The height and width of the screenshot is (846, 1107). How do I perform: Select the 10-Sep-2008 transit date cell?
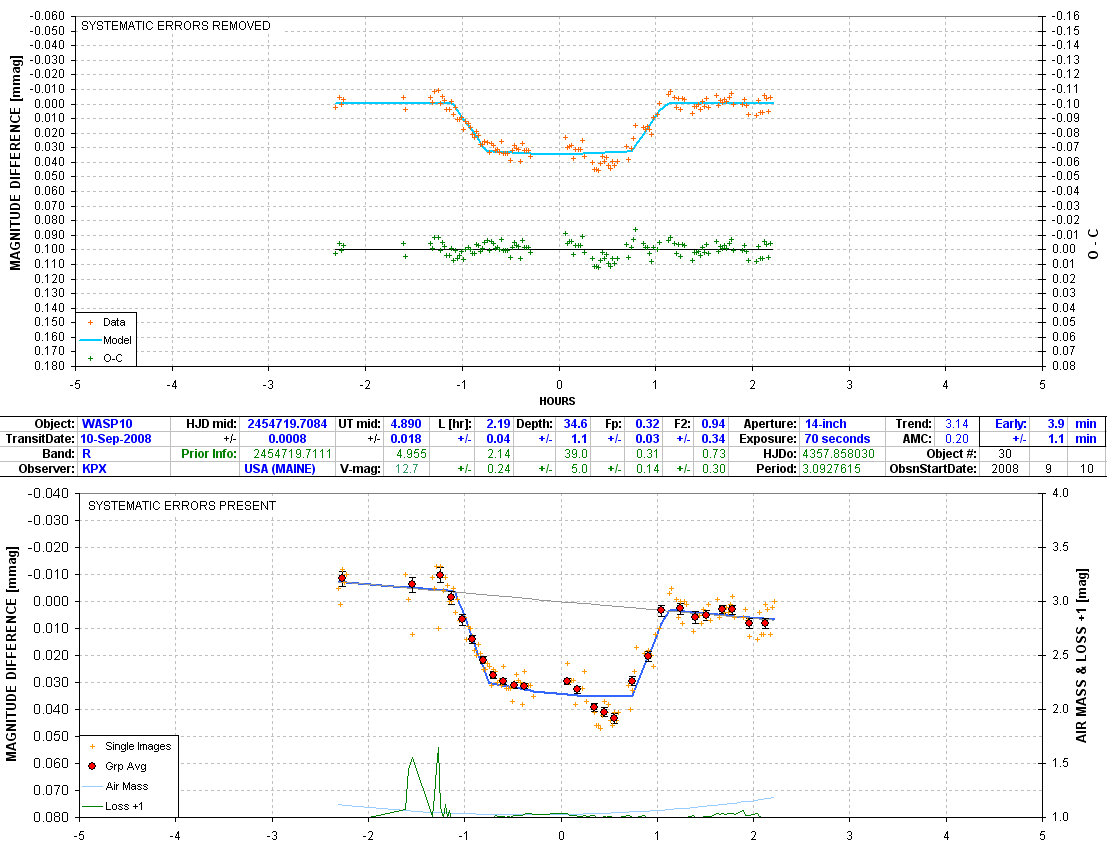point(117,439)
